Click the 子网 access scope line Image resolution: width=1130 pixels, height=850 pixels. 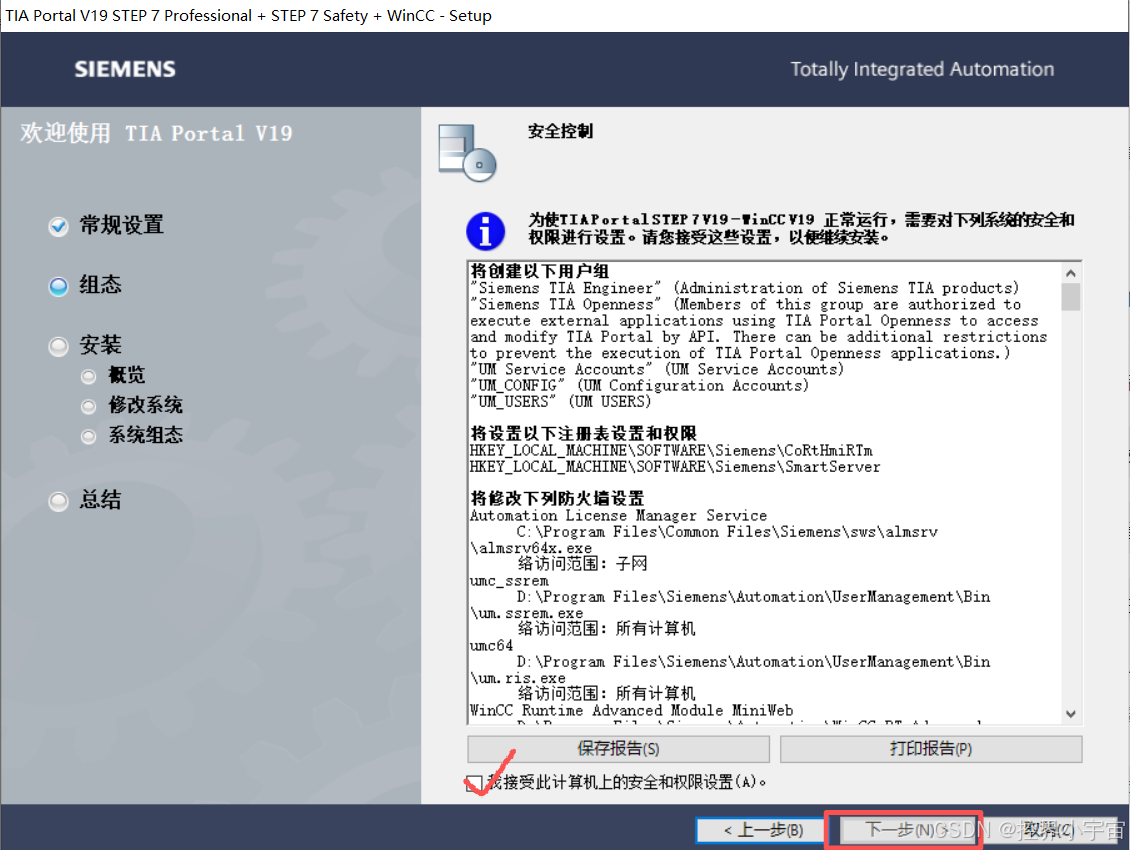coord(582,564)
